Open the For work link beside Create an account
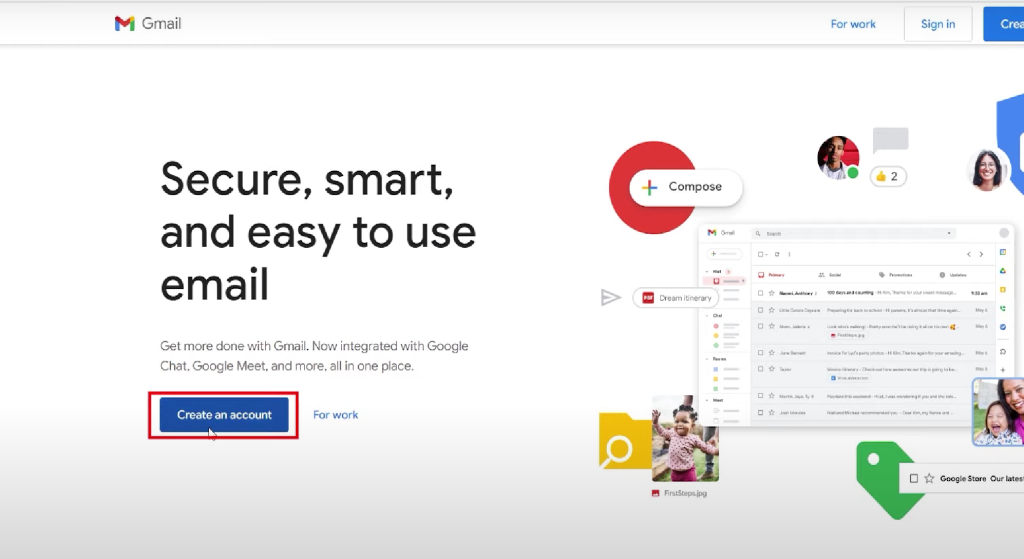This screenshot has height=559, width=1024. 336,415
